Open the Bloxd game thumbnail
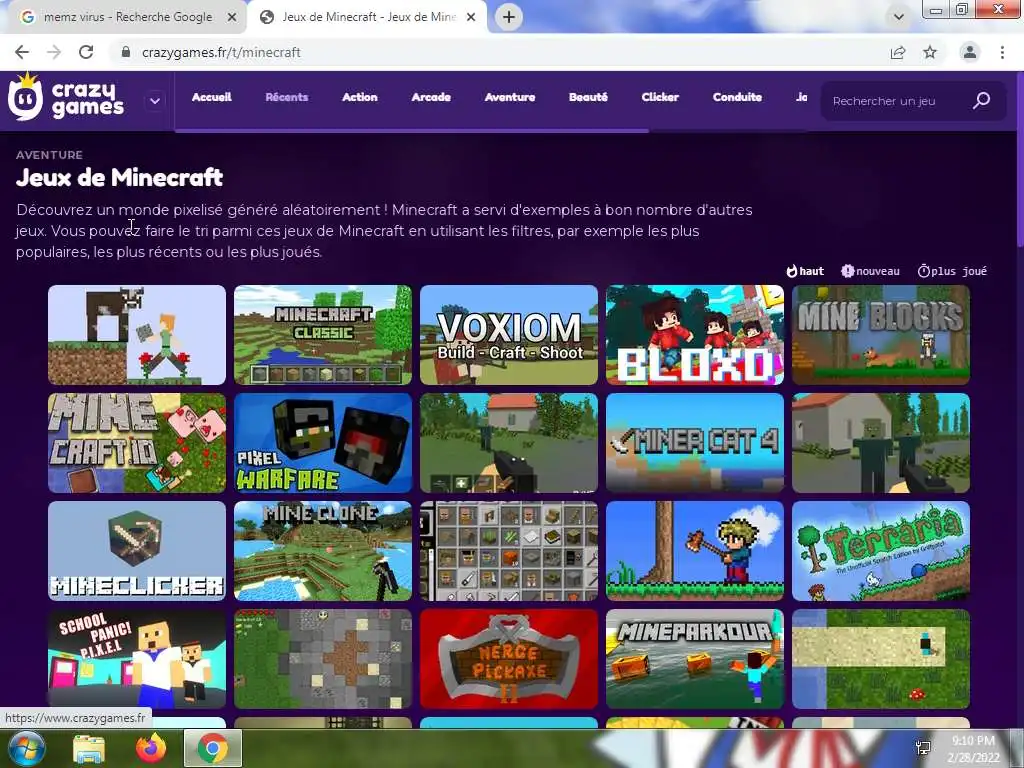This screenshot has width=1024, height=768. [695, 335]
